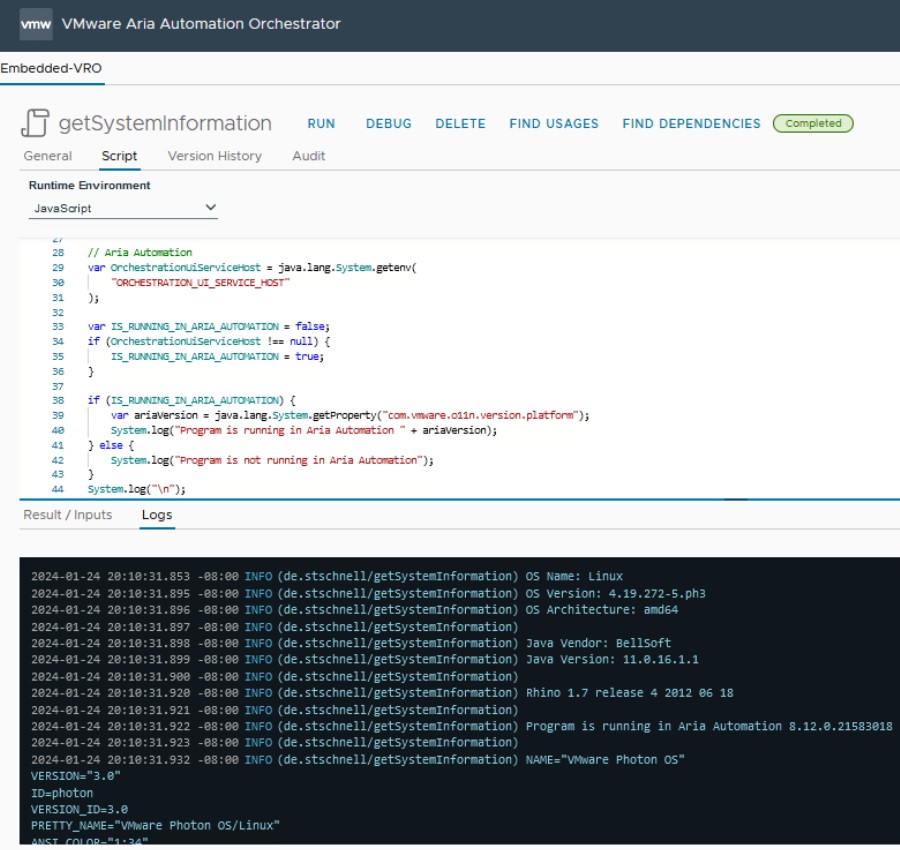This screenshot has width=900, height=850.
Task: Click the log entry timestamped 20:10:31.923
Action: [275, 742]
